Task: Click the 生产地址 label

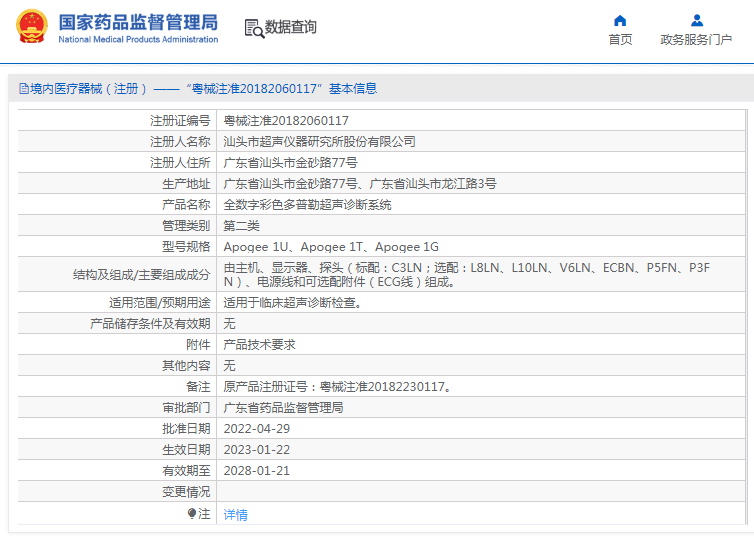Action: click(186, 184)
